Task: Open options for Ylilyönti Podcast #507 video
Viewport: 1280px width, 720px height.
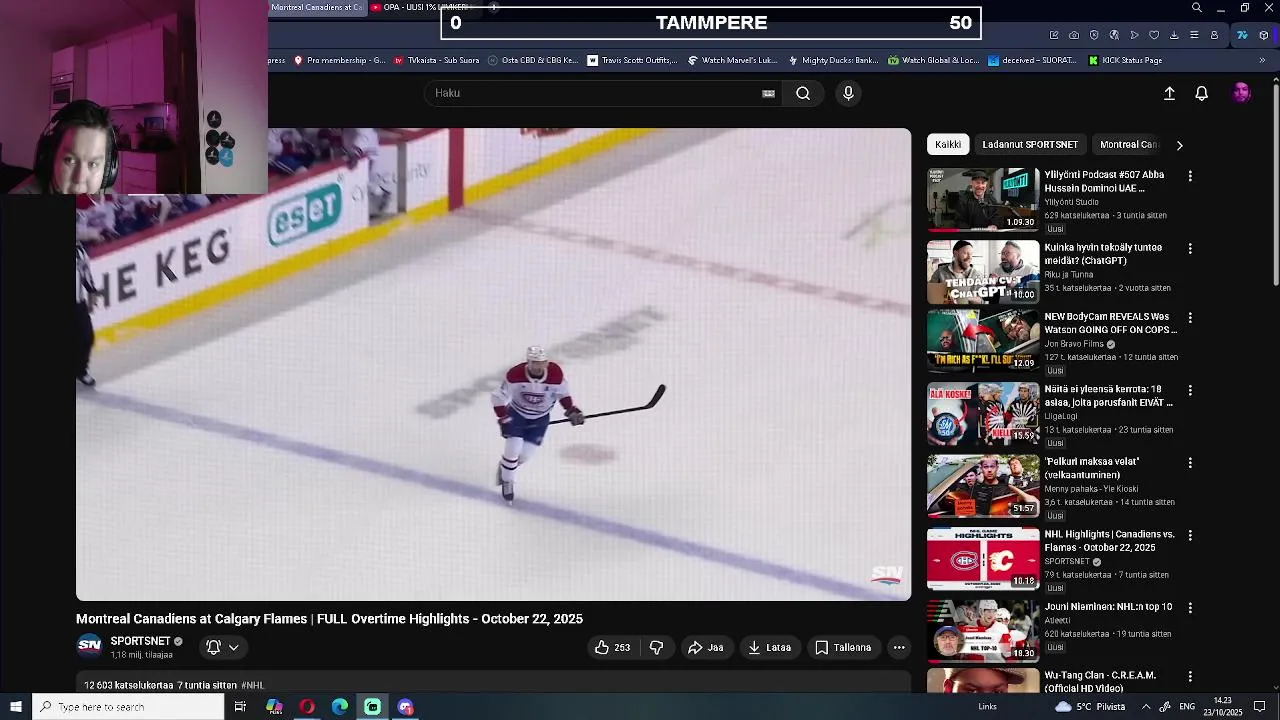Action: point(1190,176)
